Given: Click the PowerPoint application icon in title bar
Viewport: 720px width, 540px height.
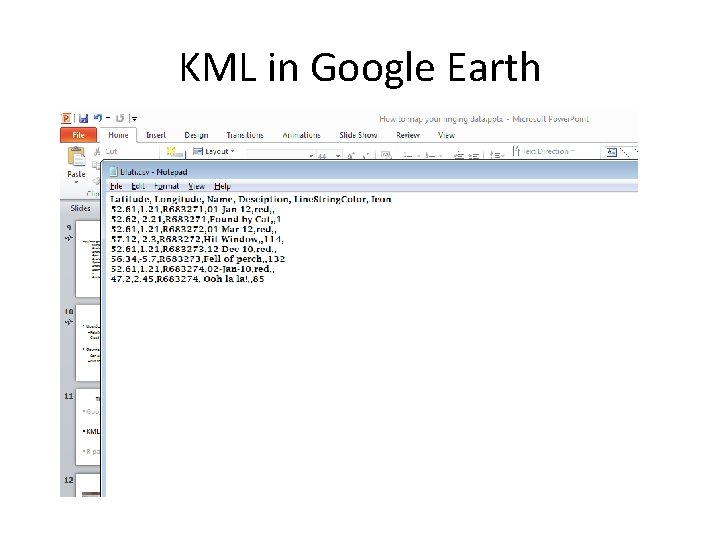Looking at the screenshot, I should (66, 118).
